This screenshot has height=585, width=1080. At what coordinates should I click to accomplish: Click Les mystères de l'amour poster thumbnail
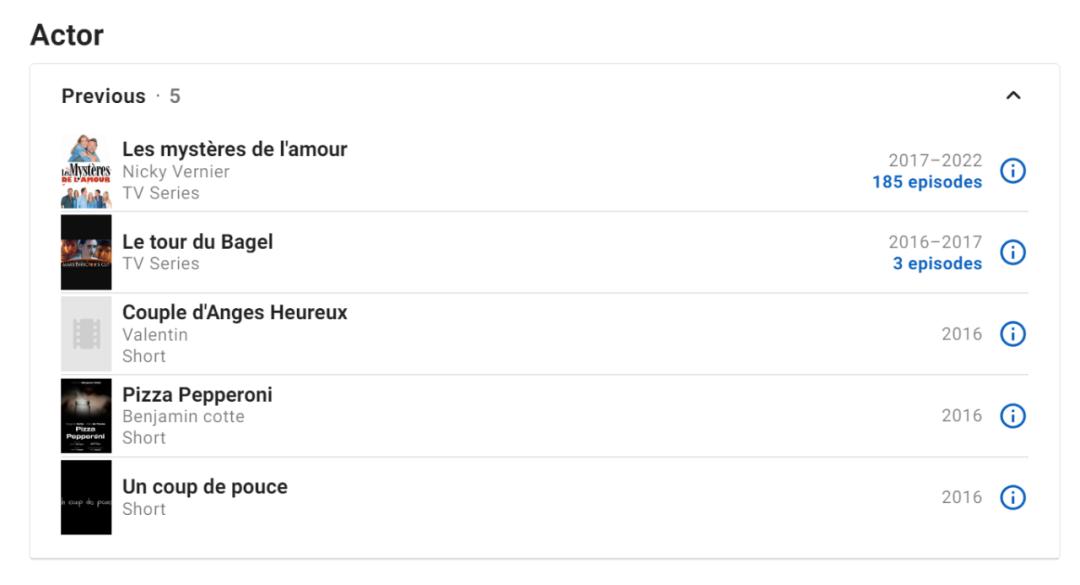click(86, 171)
